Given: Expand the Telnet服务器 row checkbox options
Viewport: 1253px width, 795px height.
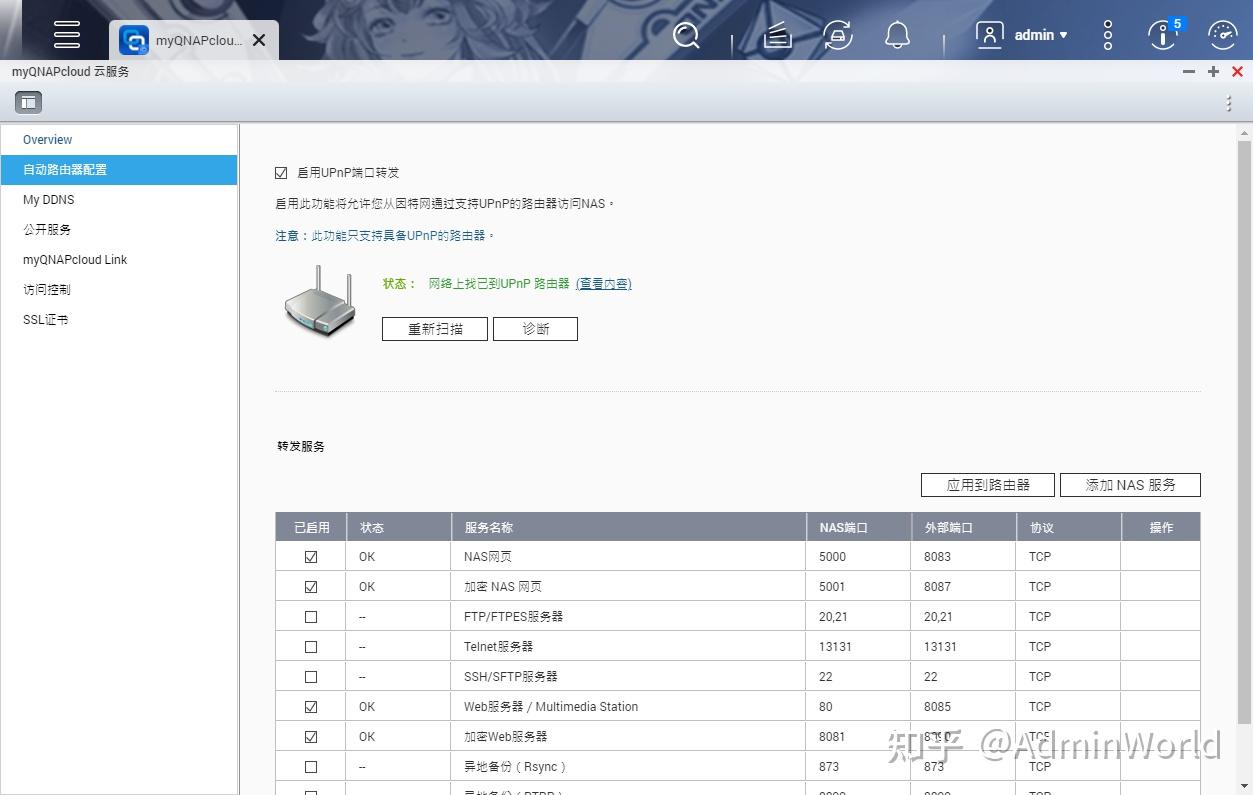Looking at the screenshot, I should (x=310, y=646).
